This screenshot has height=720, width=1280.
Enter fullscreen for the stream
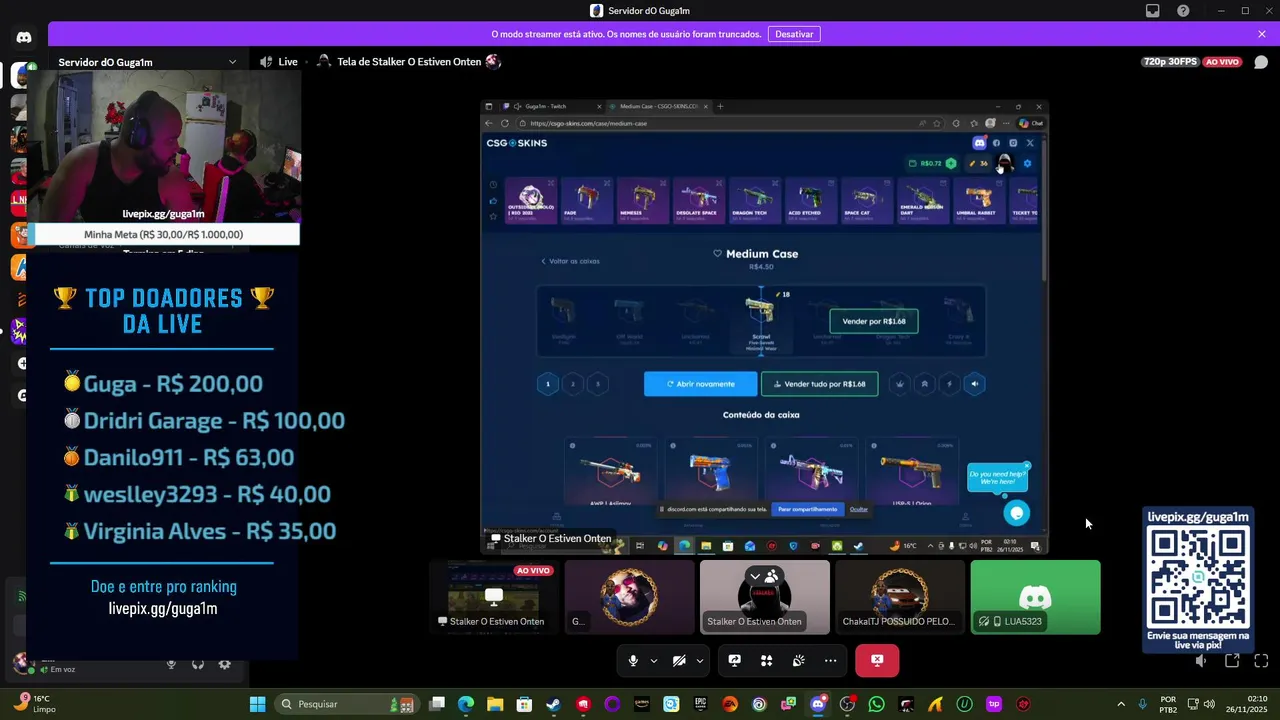tap(1261, 661)
